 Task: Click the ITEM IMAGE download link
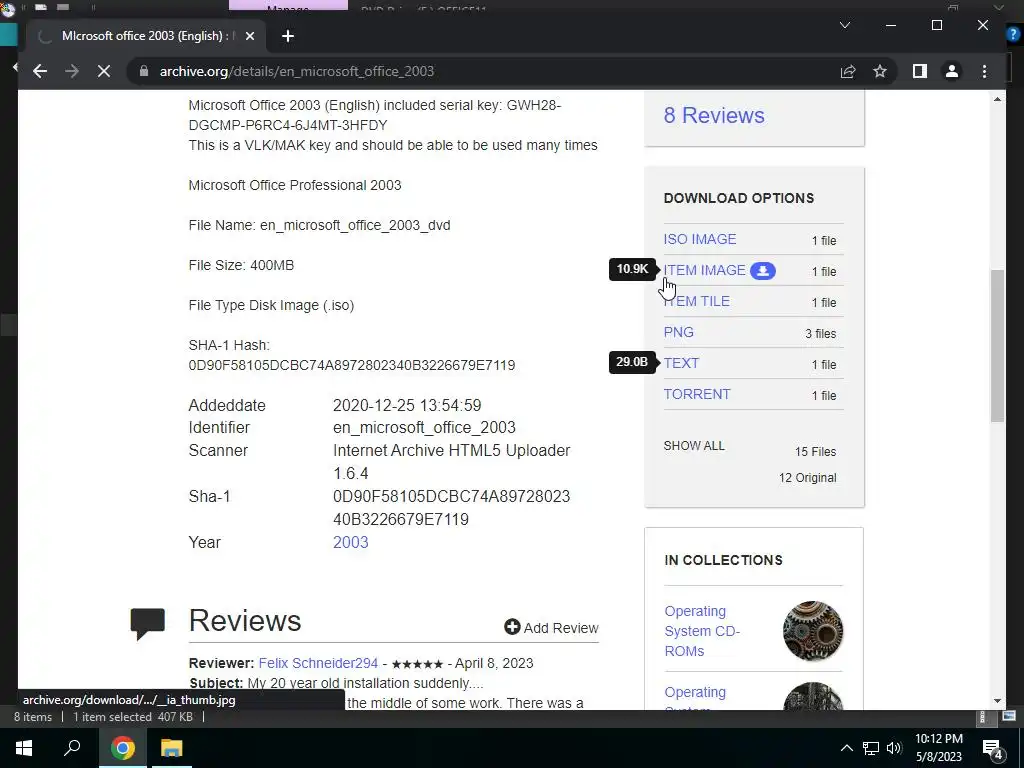tap(704, 270)
